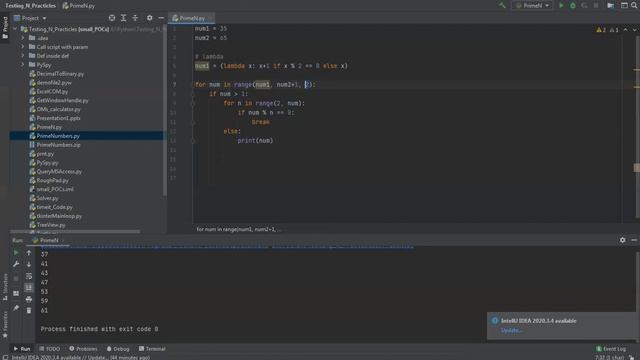This screenshot has height=360, width=640.
Task: Click Select Opened File target icon
Action: click(x=112, y=18)
